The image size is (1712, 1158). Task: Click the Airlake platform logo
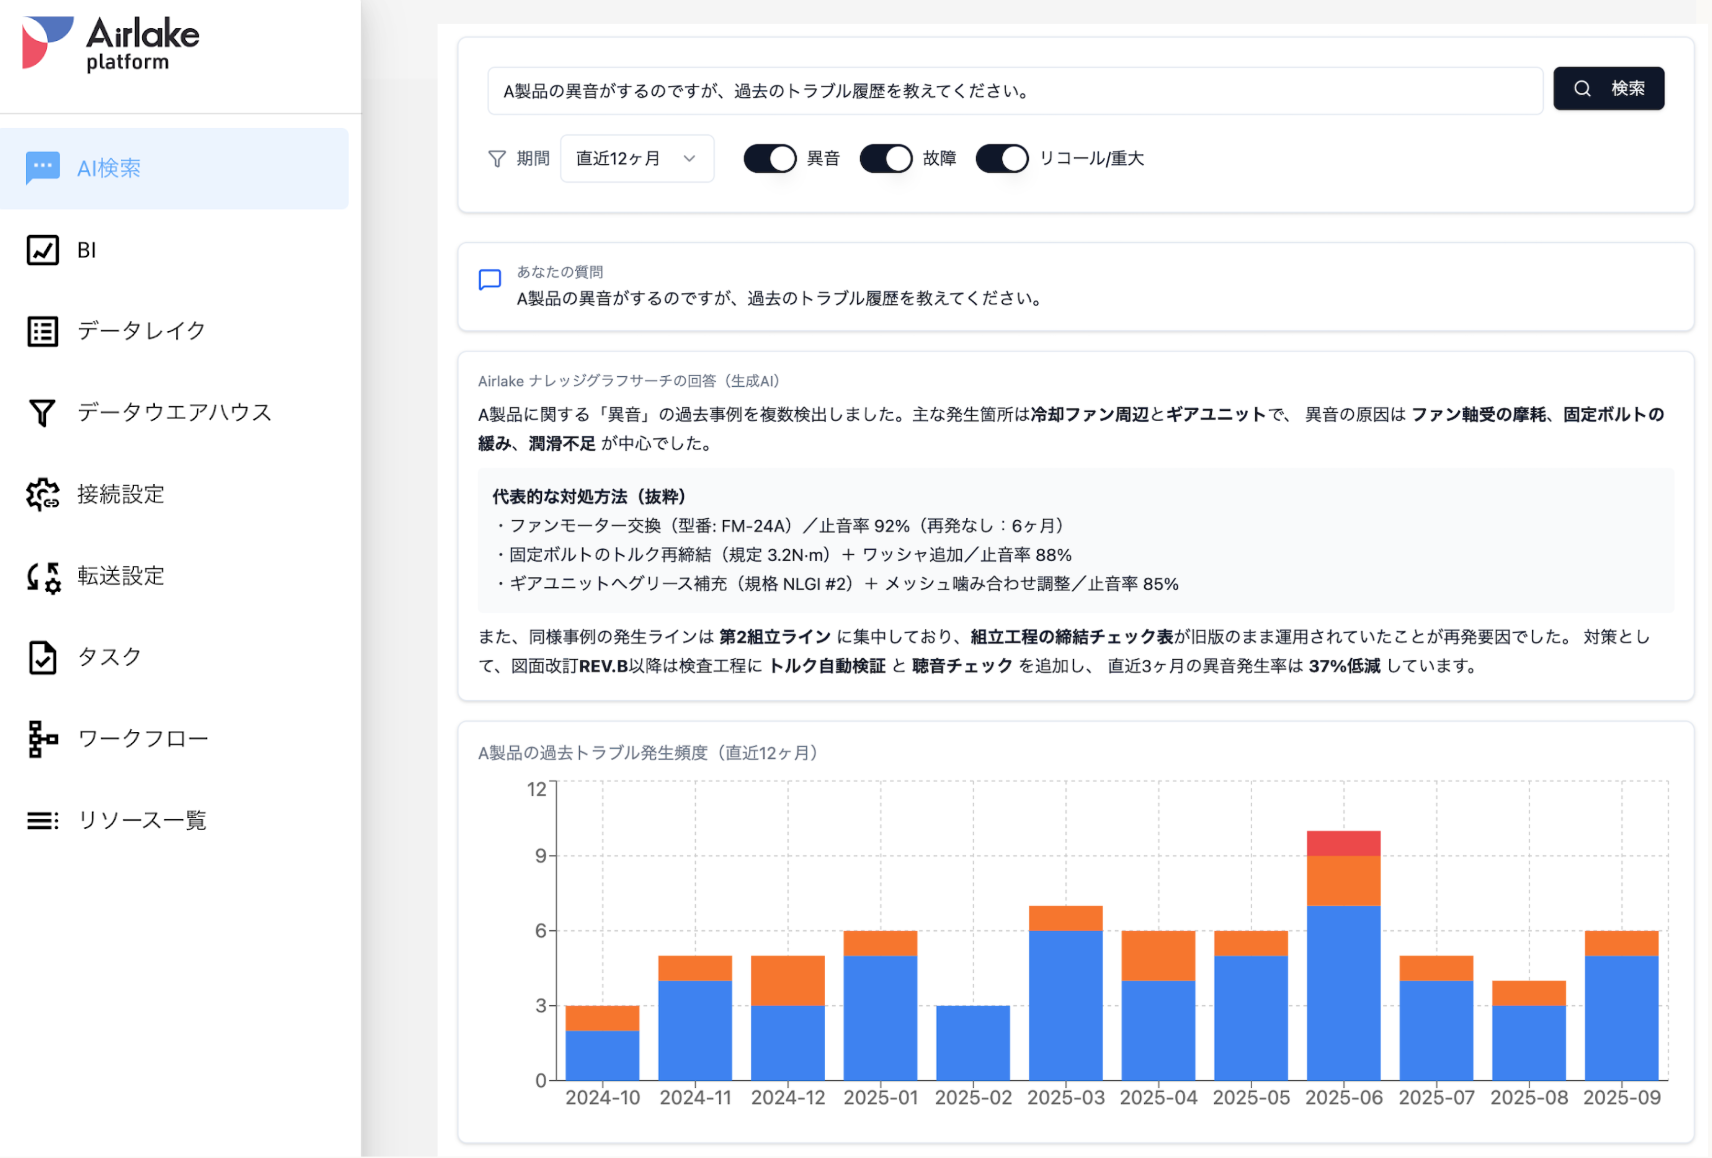coord(111,44)
